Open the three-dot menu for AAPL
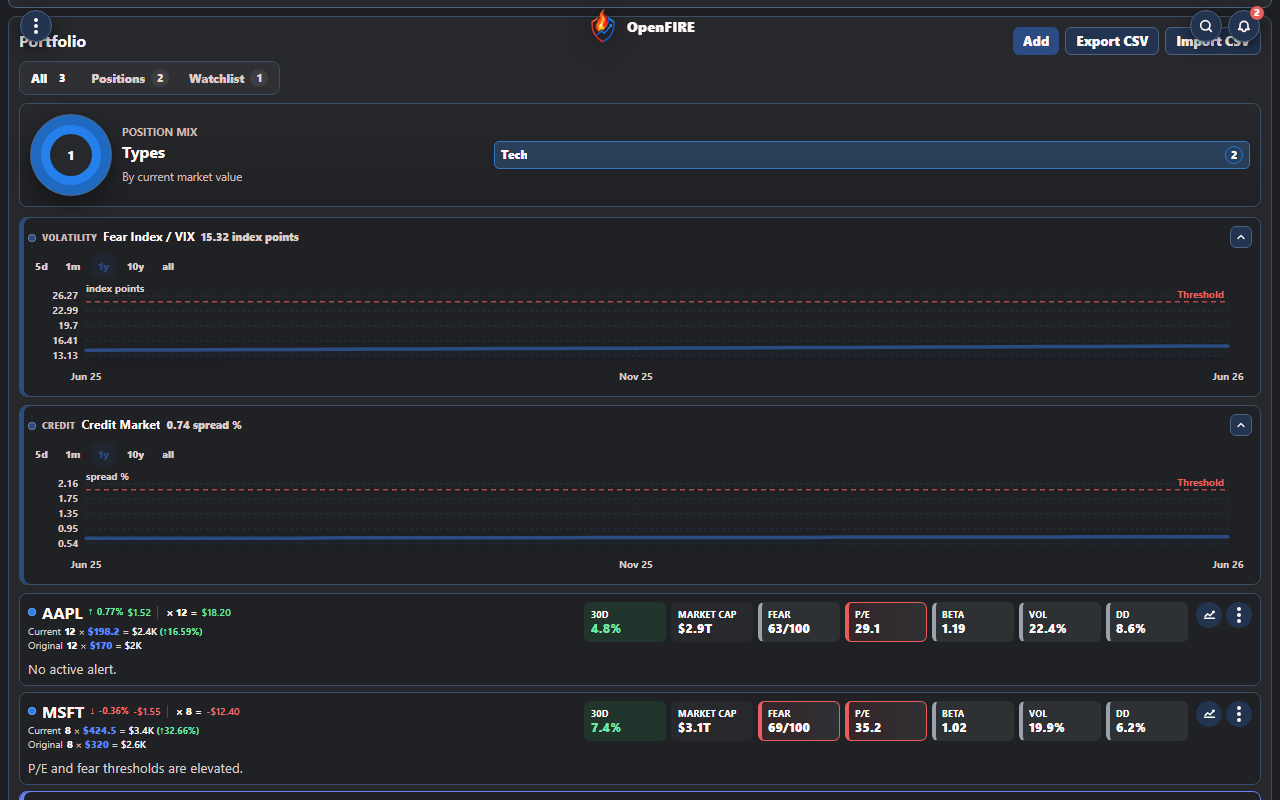Screen dimensions: 1280x800 1239,615
